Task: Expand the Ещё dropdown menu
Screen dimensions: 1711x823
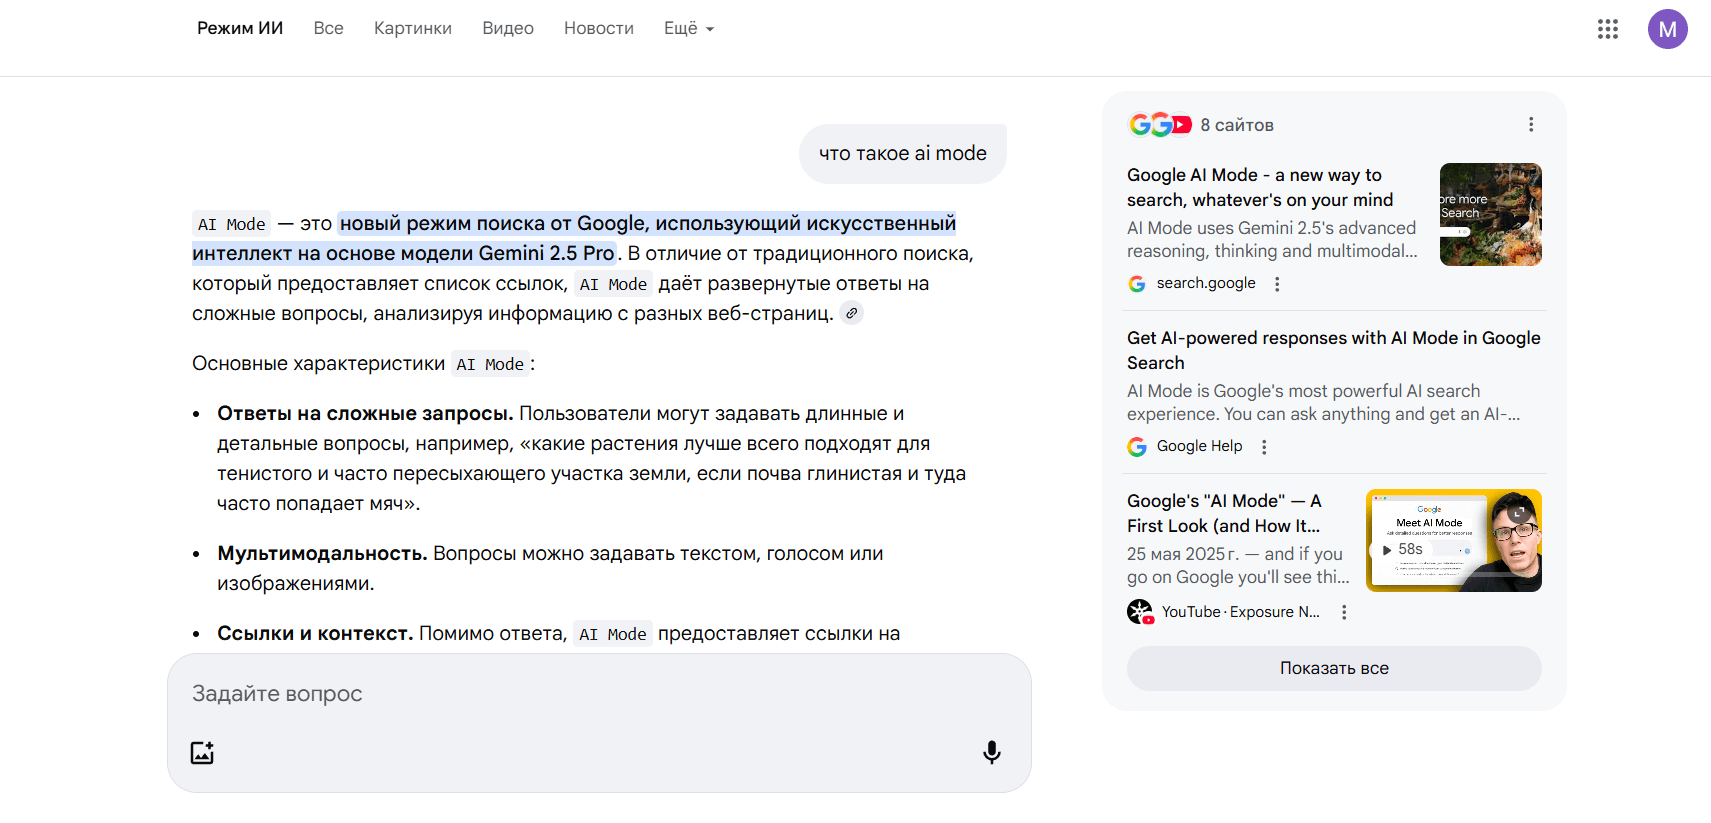Action: (688, 29)
